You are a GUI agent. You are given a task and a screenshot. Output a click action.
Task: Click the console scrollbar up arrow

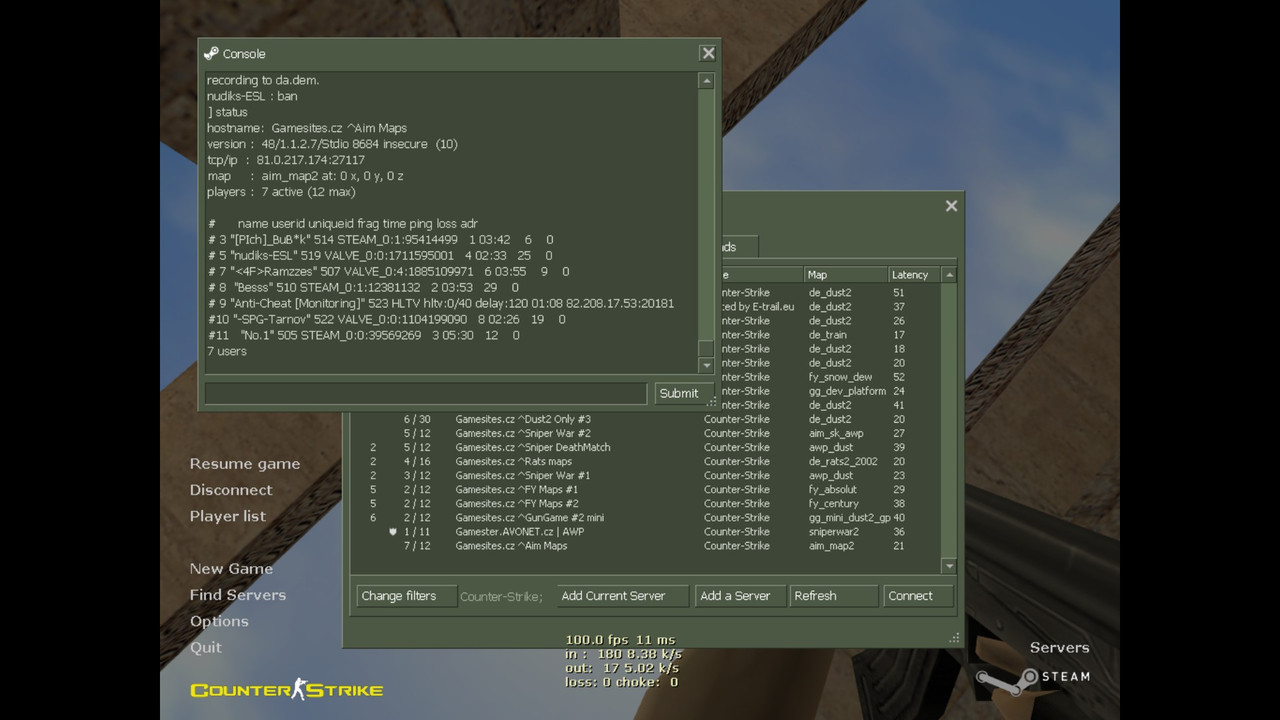click(x=706, y=81)
